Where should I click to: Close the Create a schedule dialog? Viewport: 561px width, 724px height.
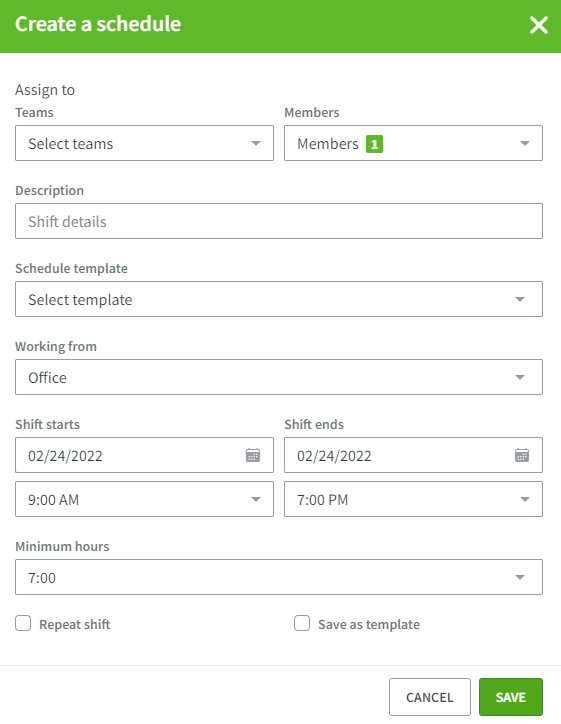click(x=539, y=25)
